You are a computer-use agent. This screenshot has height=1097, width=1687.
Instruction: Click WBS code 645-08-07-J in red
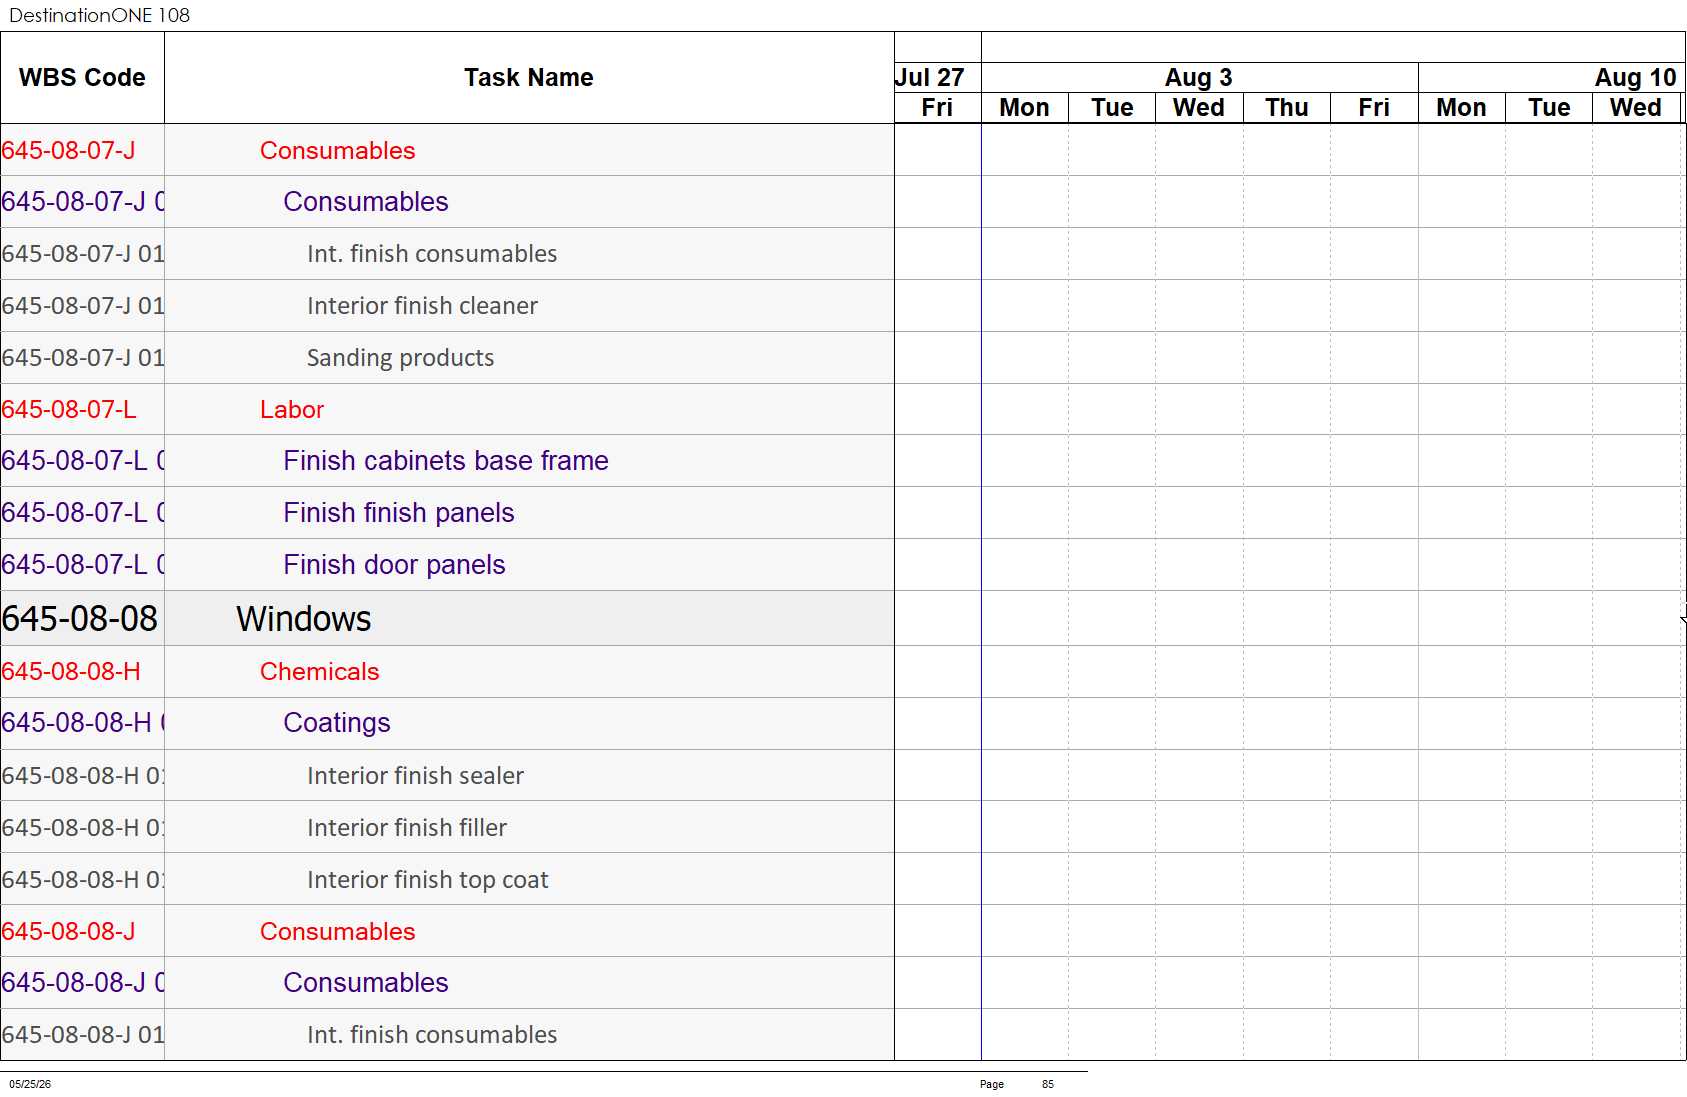68,151
